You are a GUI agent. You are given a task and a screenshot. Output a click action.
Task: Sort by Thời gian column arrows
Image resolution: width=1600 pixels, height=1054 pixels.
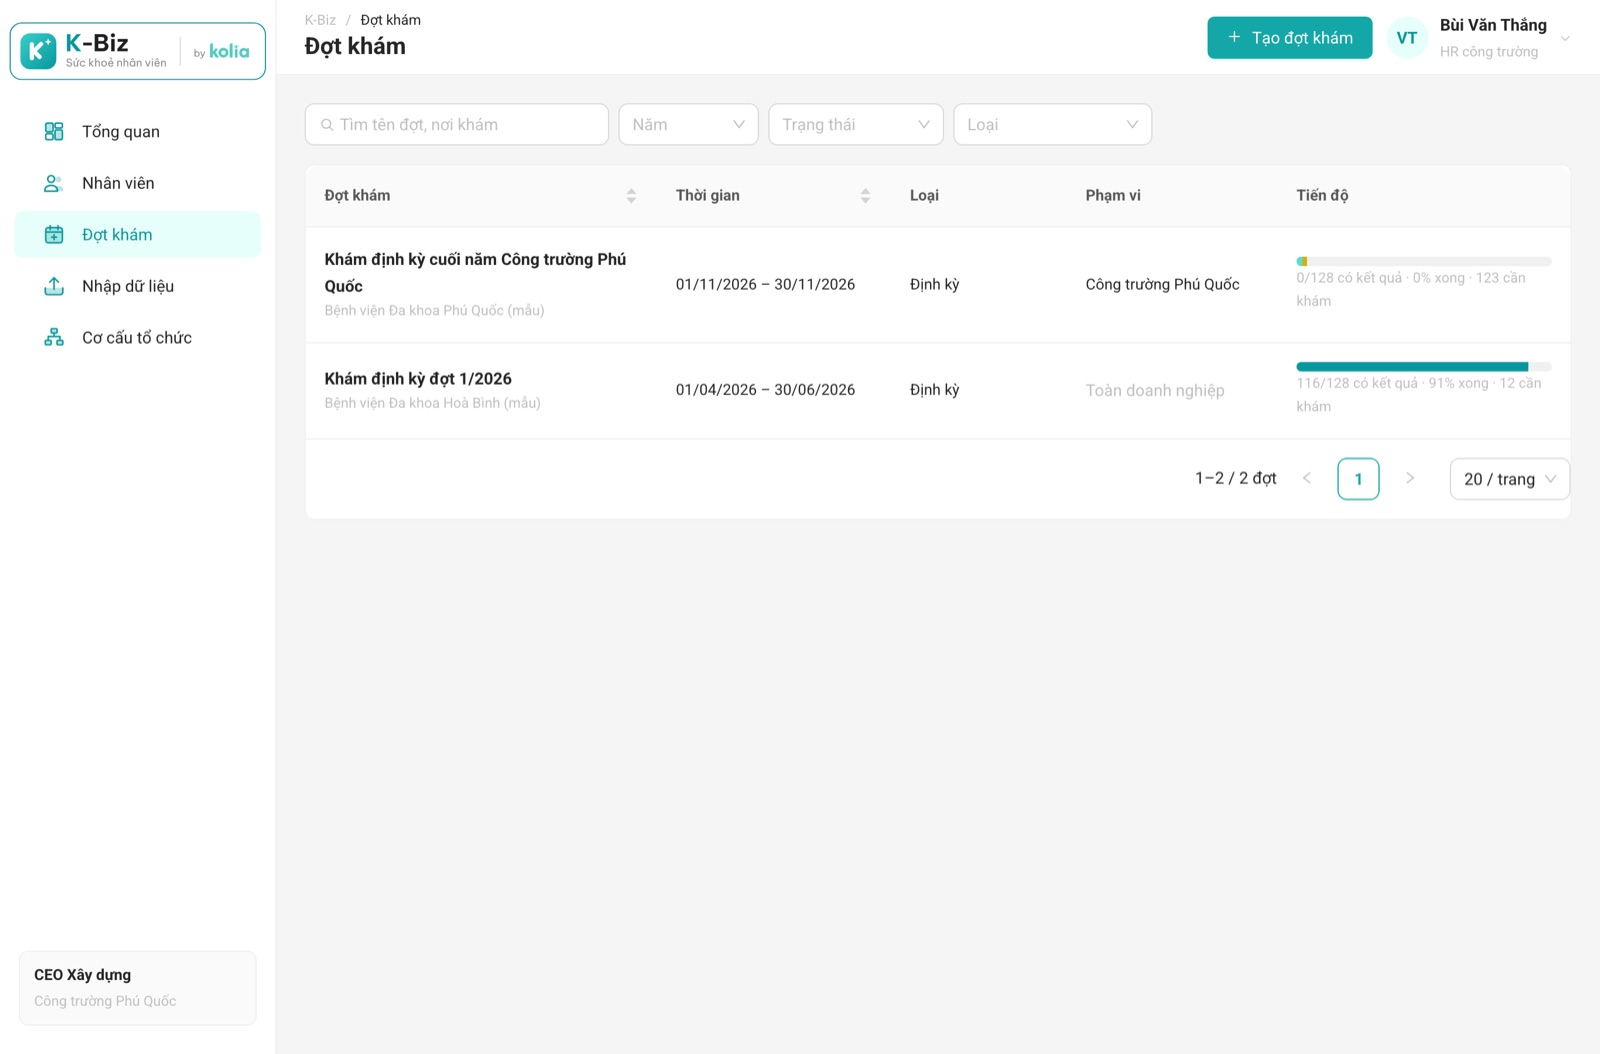865,196
